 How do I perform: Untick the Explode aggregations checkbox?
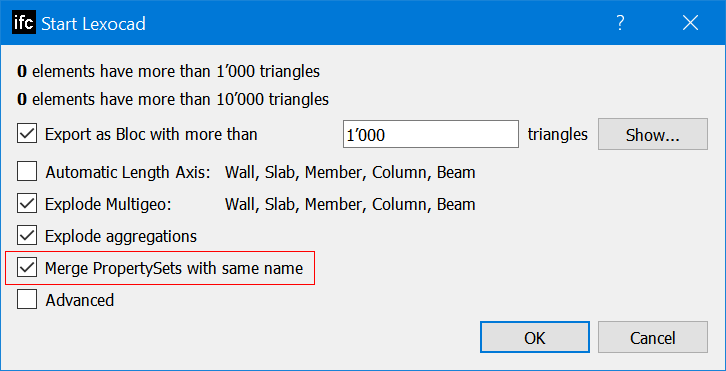click(27, 236)
